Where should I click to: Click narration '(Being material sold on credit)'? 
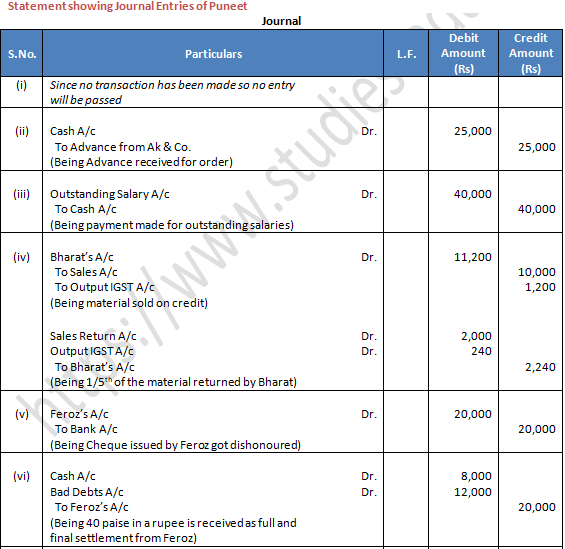[x=129, y=303]
